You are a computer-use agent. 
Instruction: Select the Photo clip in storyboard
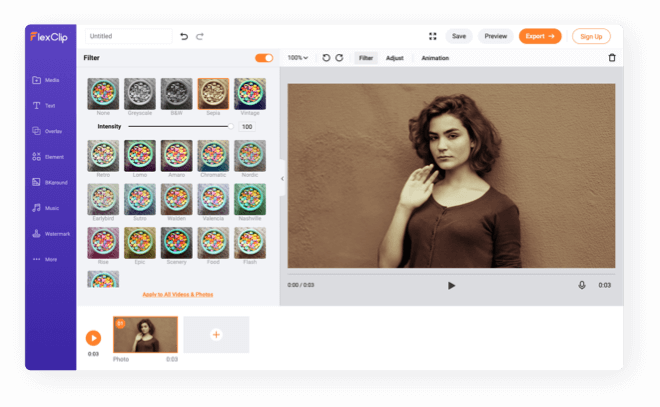[146, 335]
